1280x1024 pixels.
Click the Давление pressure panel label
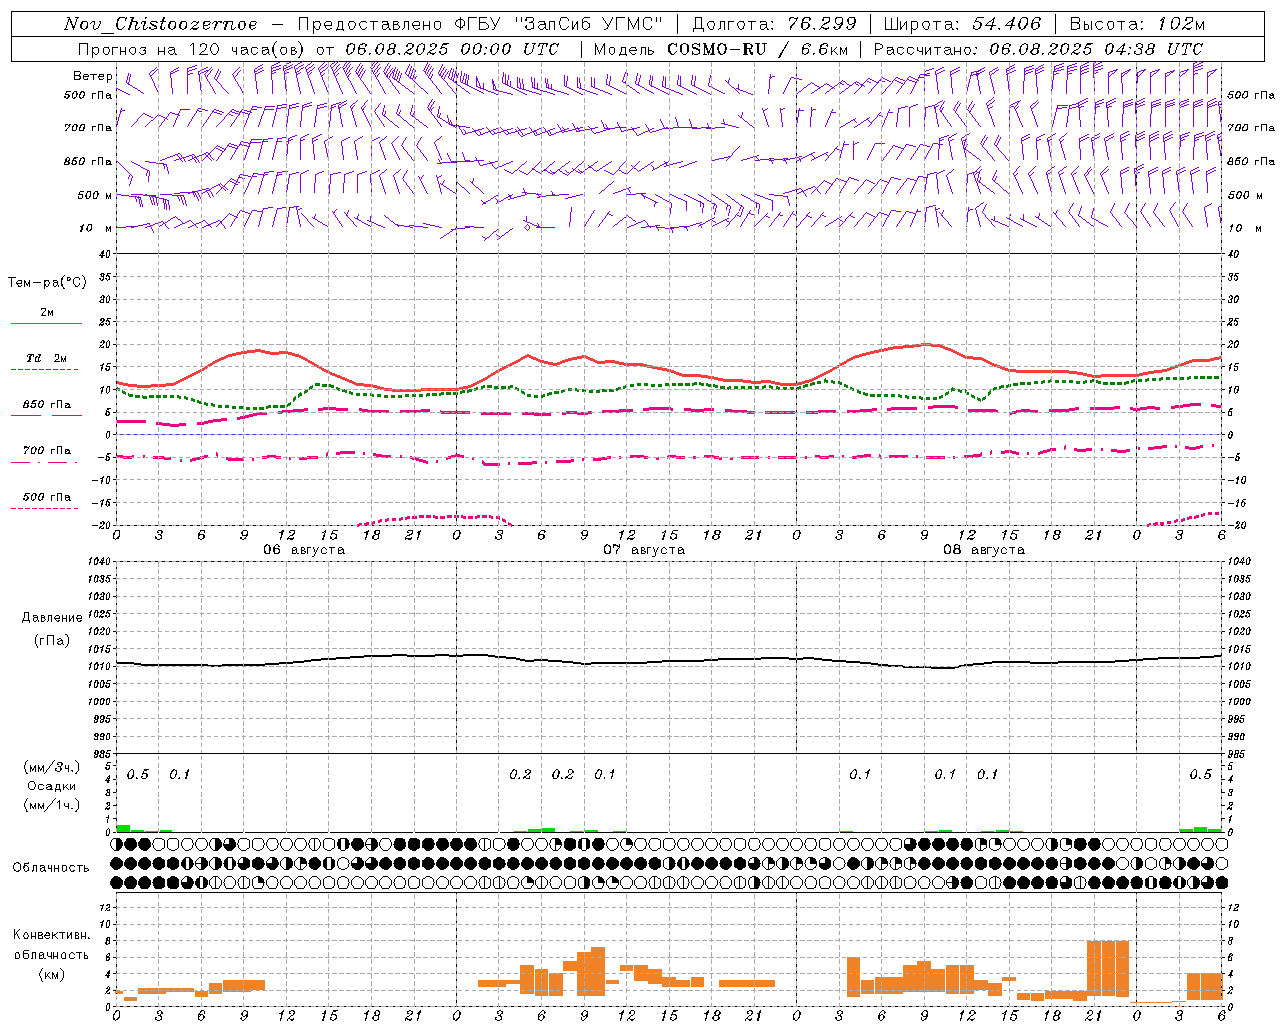click(x=52, y=618)
